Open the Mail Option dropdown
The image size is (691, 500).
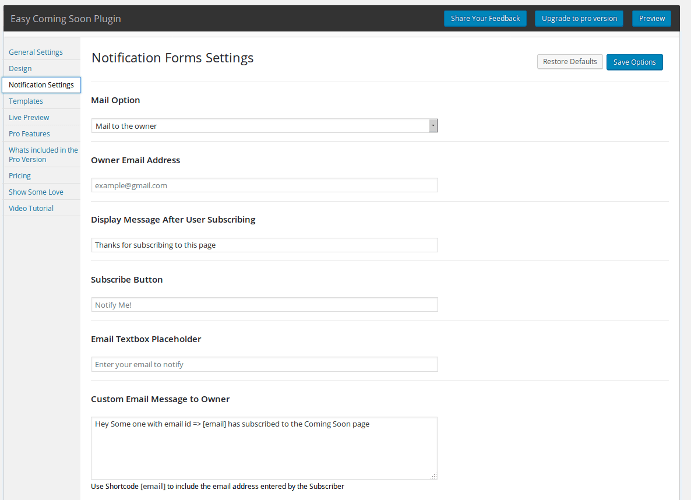[x=264, y=126]
